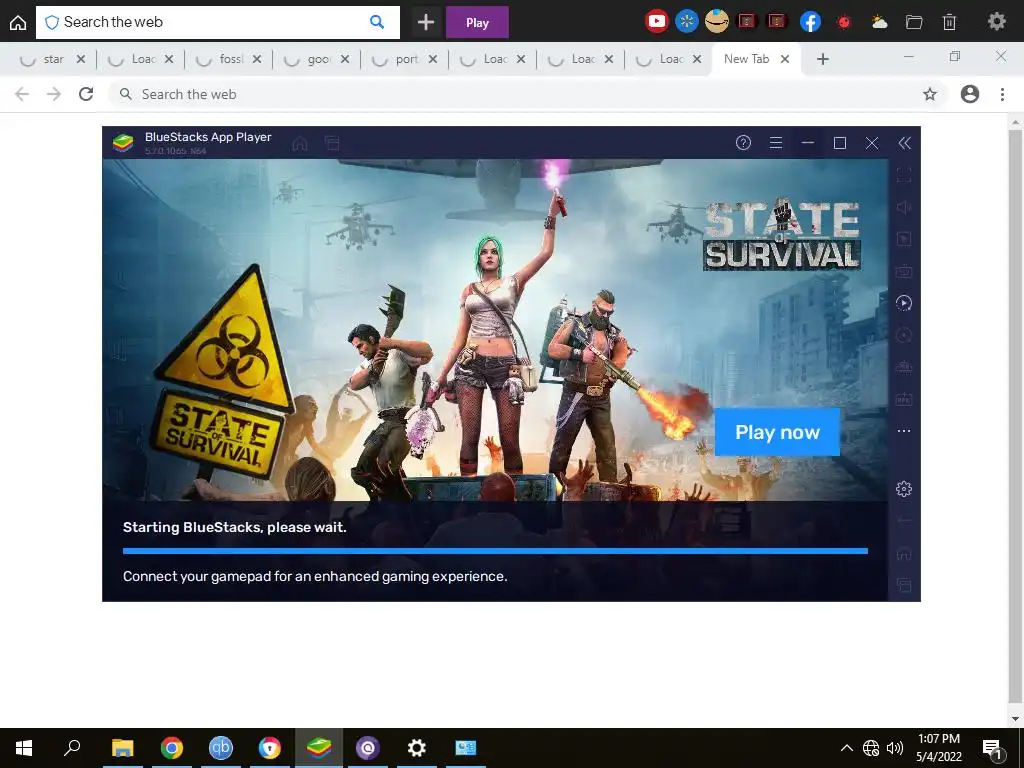Open Windows Settings gear from the taskbar
The image size is (1024, 768).
tap(417, 748)
